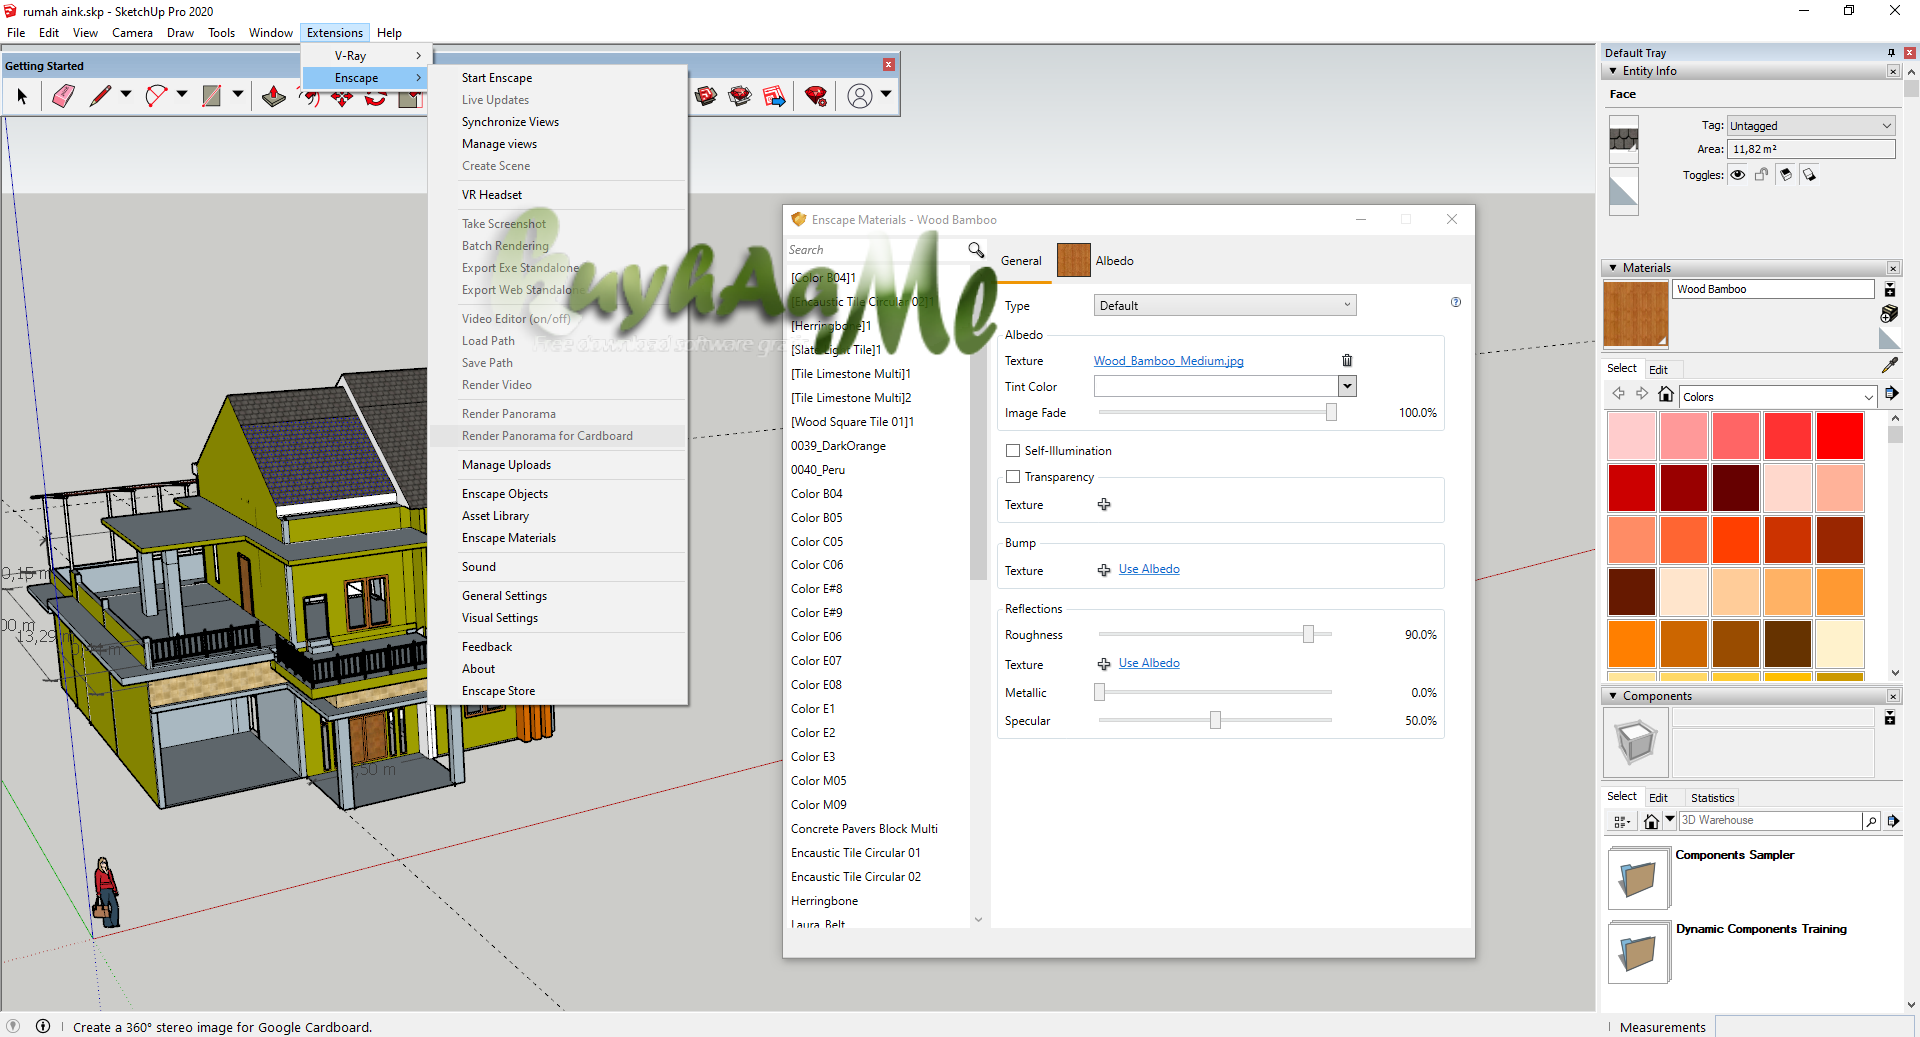Pick the Sample Paint eyedropper tool
Screen dimensions: 1920x1037
coord(1889,366)
